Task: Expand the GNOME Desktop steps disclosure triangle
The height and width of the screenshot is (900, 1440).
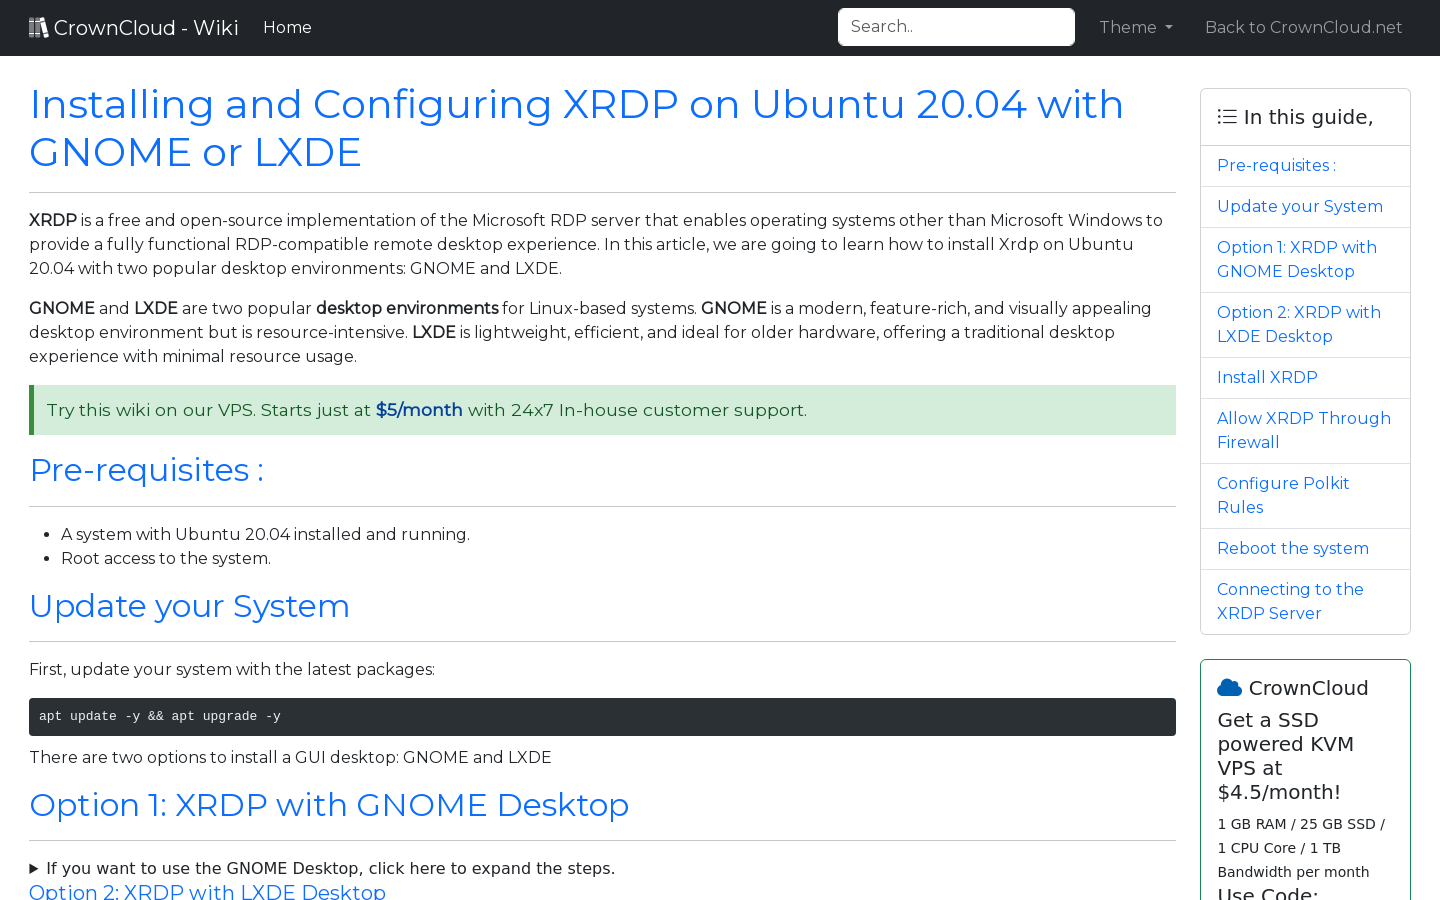Action: pyautogui.click(x=34, y=869)
